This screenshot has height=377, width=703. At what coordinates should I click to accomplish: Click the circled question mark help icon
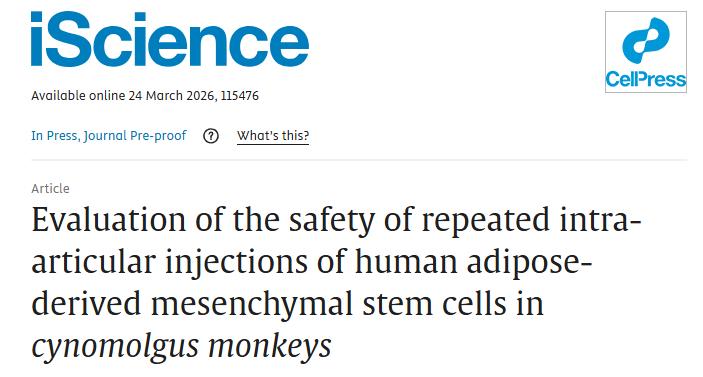[x=211, y=136]
